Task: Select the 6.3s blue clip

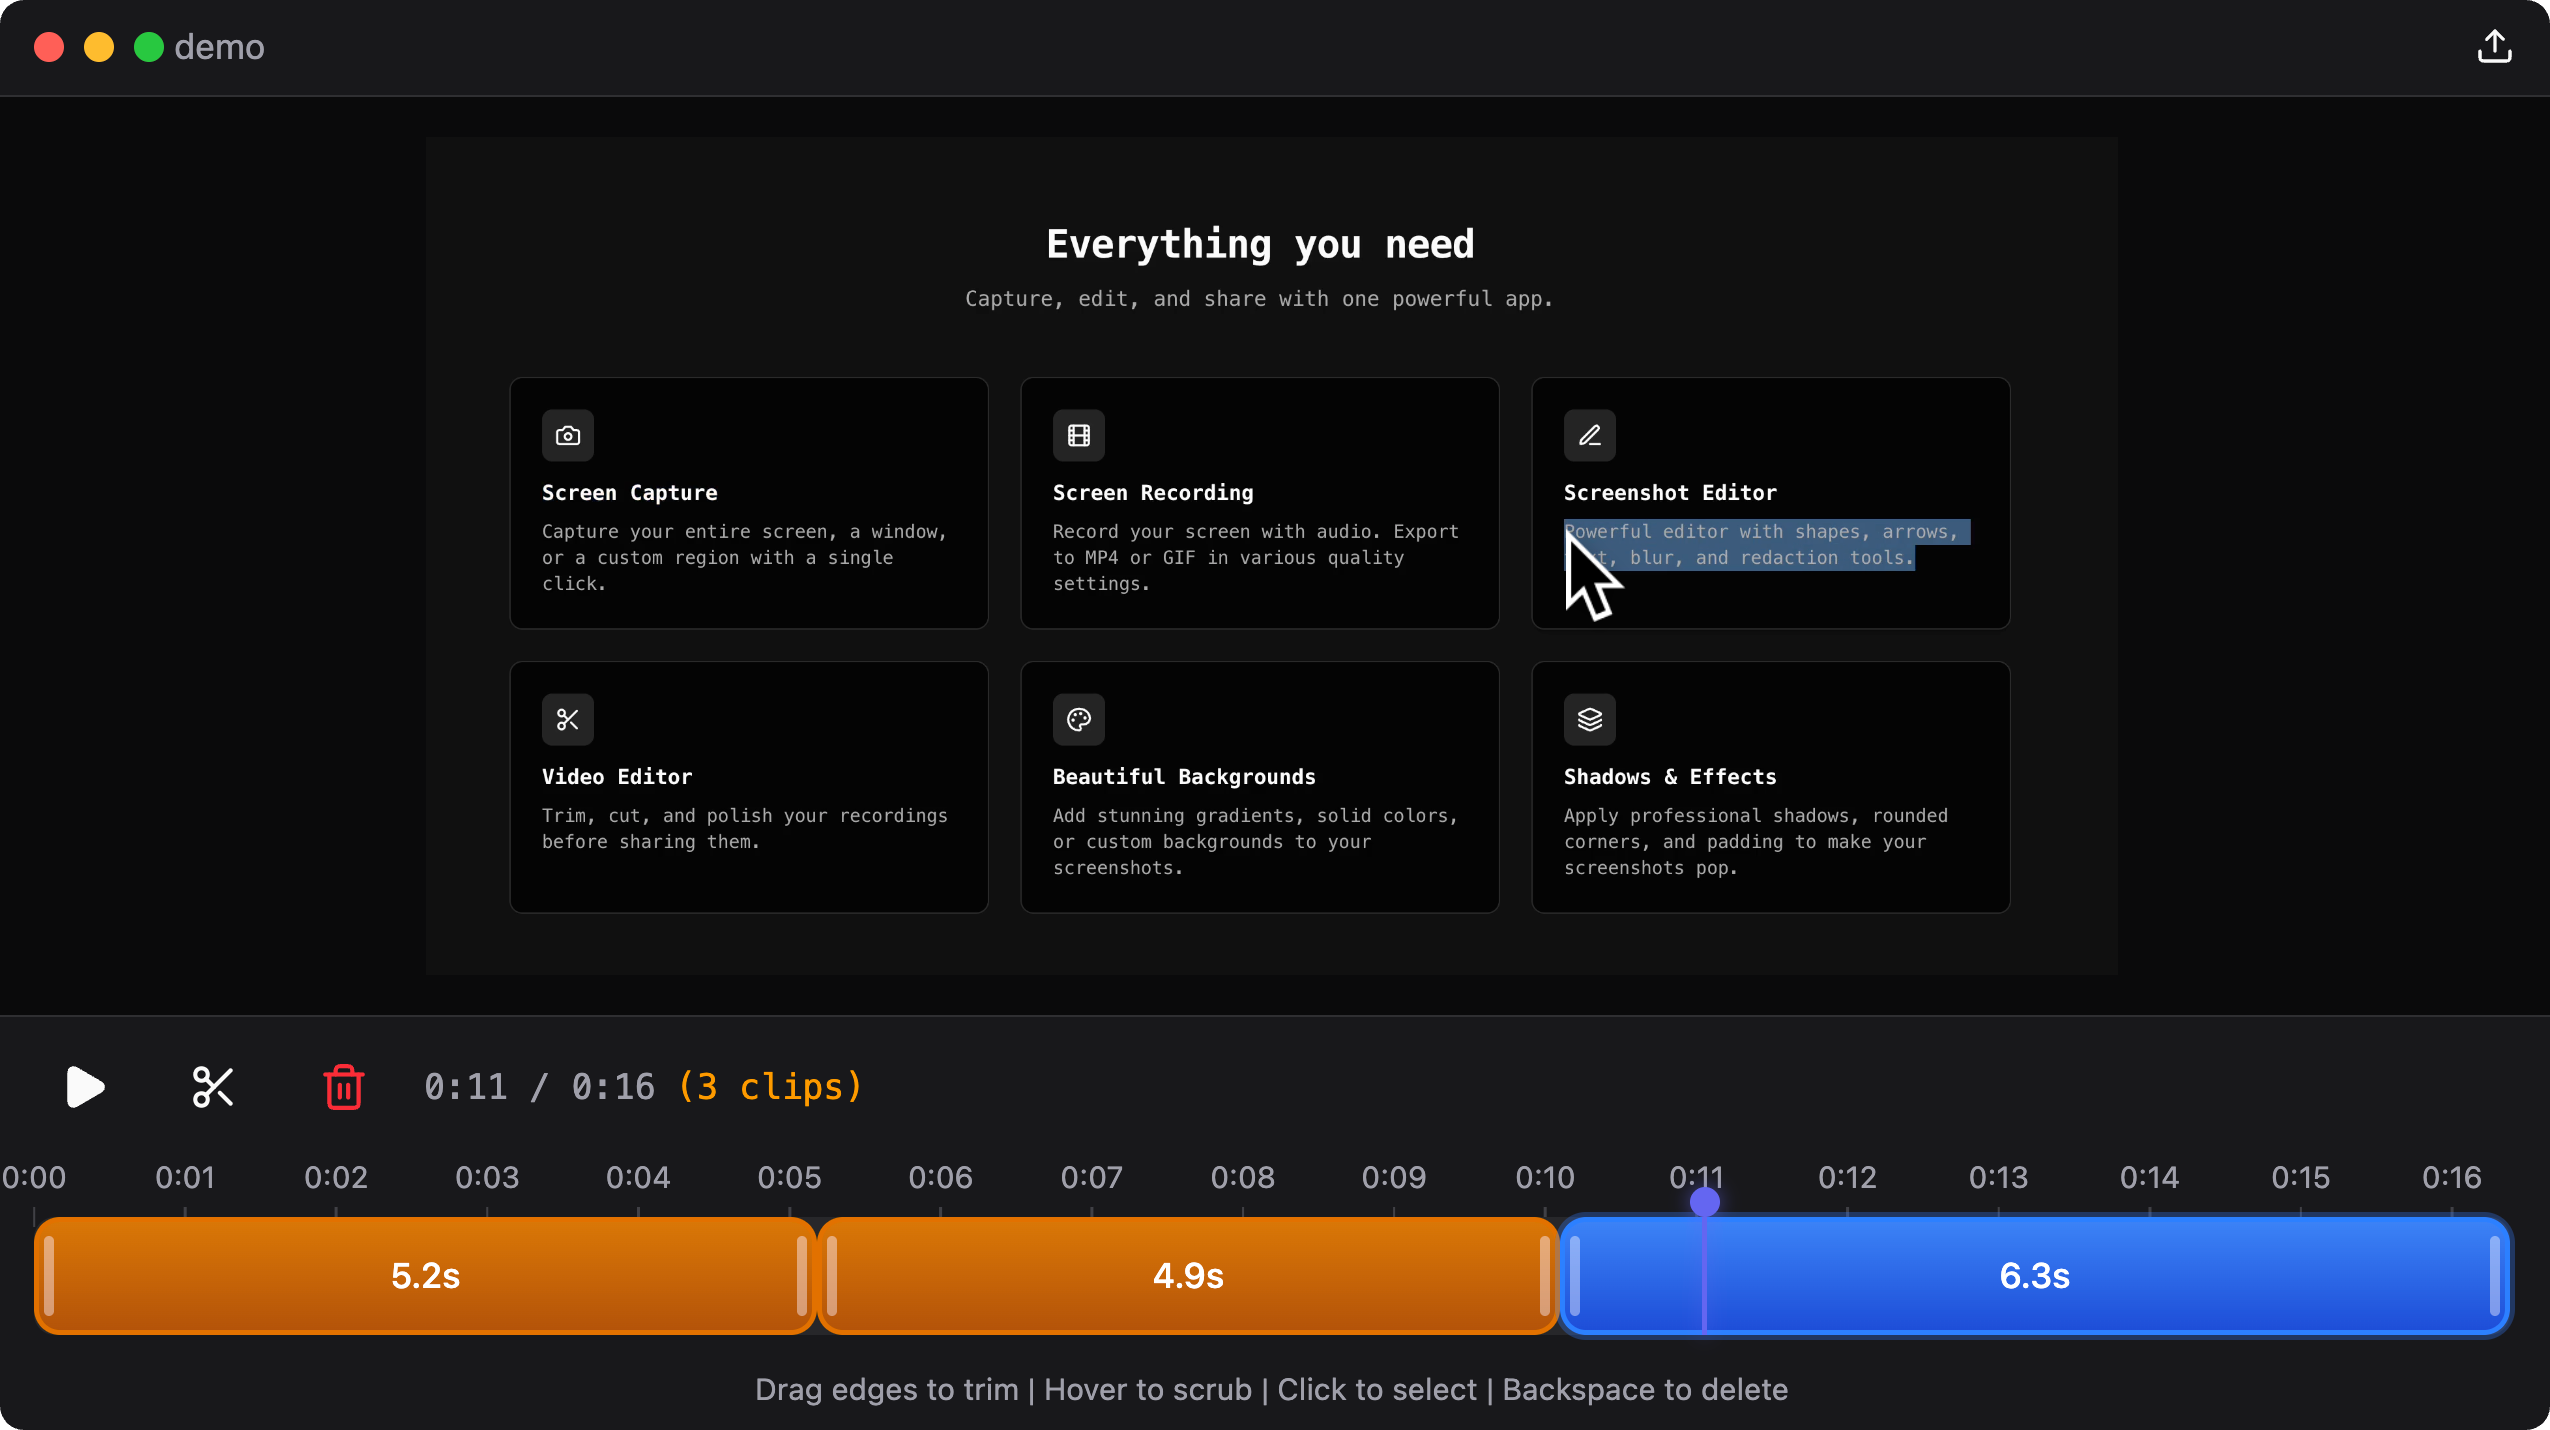Action: pyautogui.click(x=2032, y=1275)
